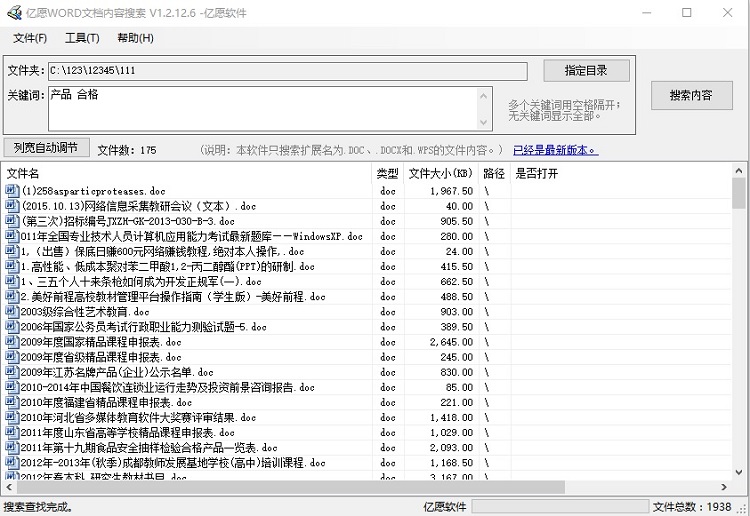Click horizontal scrollbar left arrow
The height and width of the screenshot is (516, 750).
click(9, 487)
